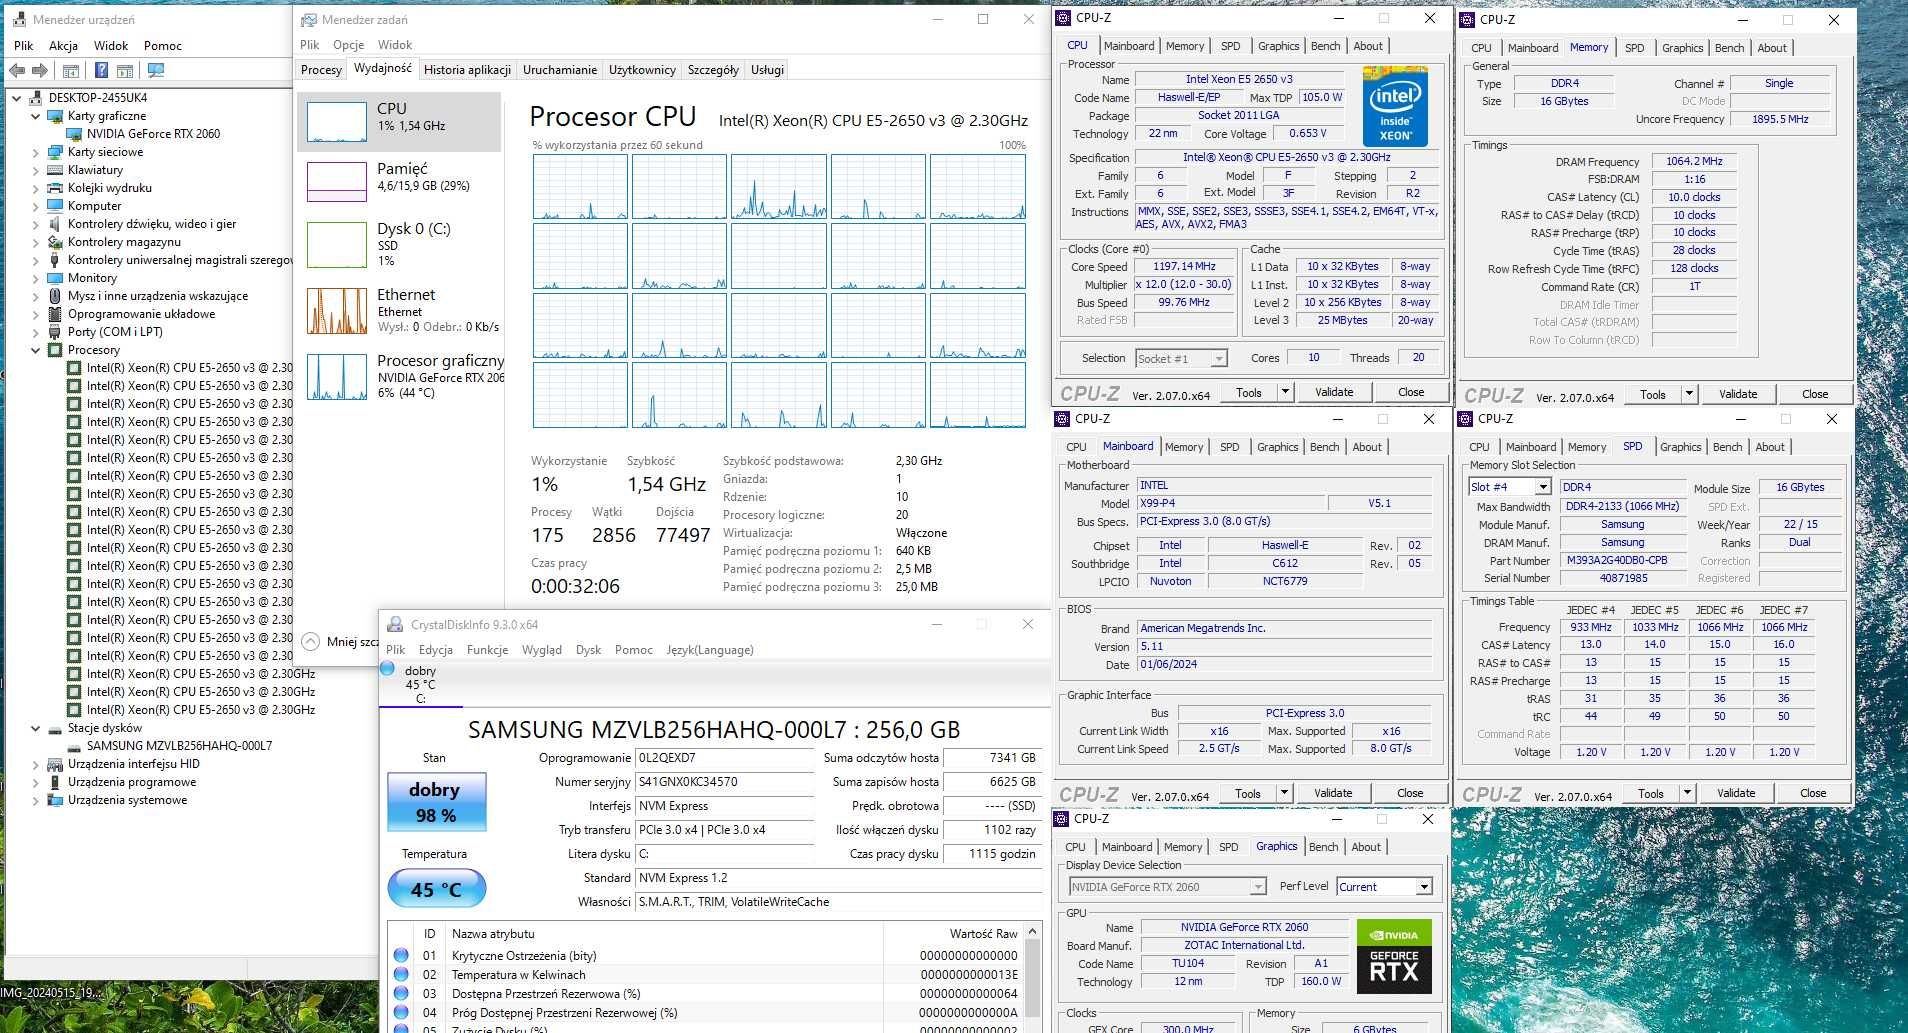
Task: Open the Widok menu in Device Manager
Action: click(x=111, y=46)
